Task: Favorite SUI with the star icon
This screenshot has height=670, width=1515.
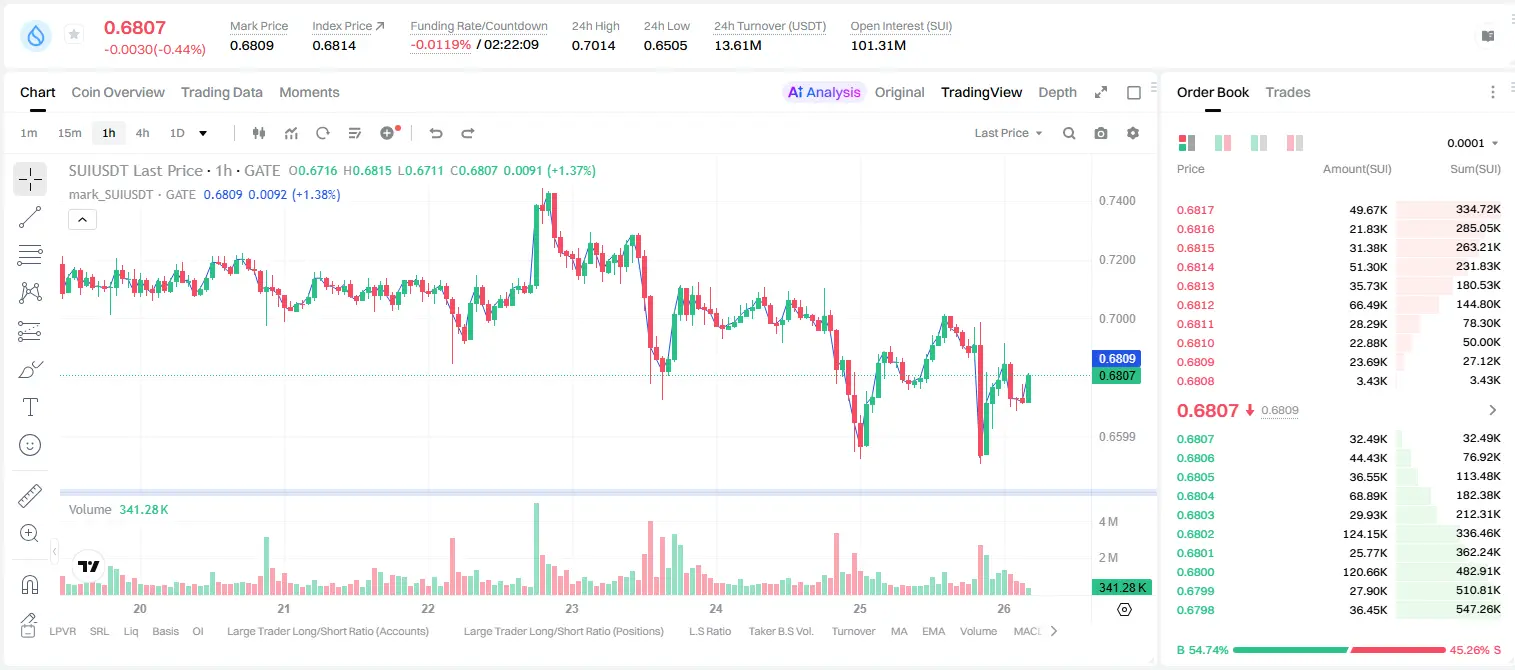Action: coord(74,35)
